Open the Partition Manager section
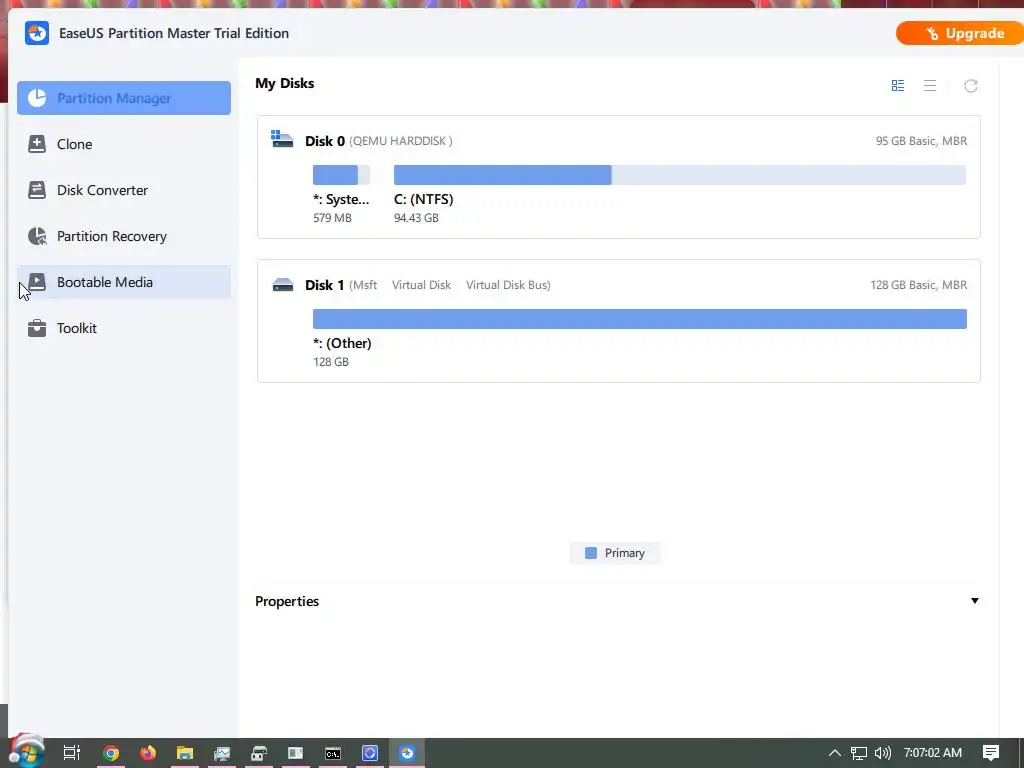Image resolution: width=1024 pixels, height=768 pixels. (x=123, y=98)
